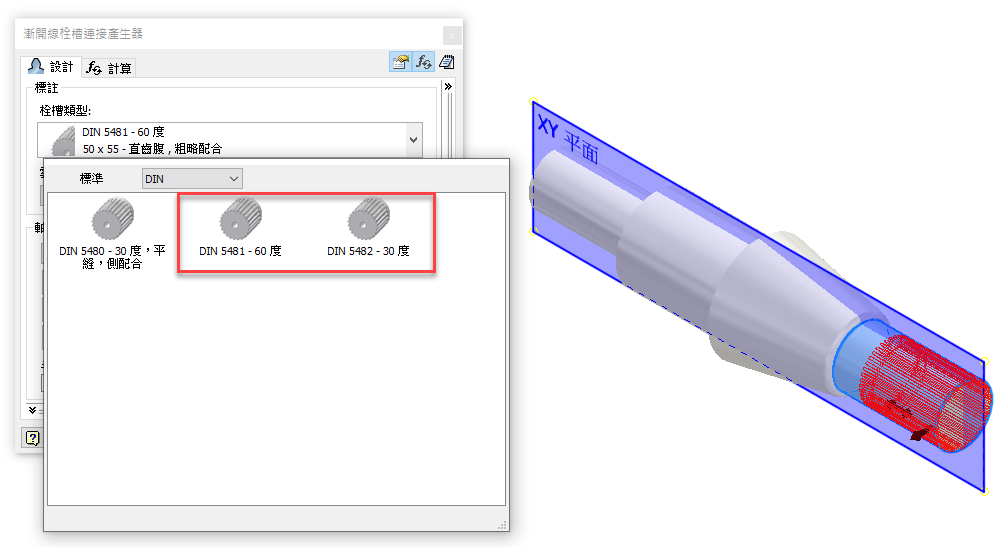Screen dimensions: 1003x547
Task: Expand the side panel with » chevron
Action: pyautogui.click(x=448, y=86)
